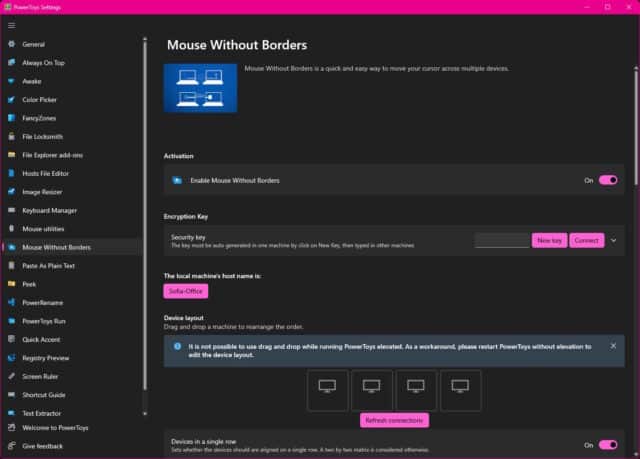Image resolution: width=640 pixels, height=459 pixels.
Task: Click the Always On Top icon
Action: point(11,62)
